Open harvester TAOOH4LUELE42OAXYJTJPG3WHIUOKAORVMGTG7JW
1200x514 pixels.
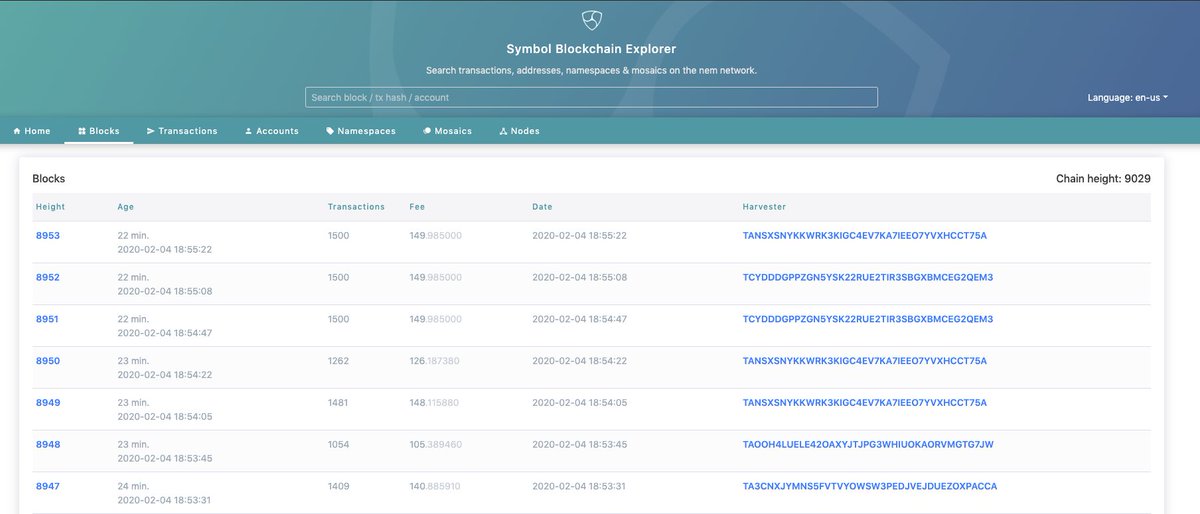click(x=868, y=444)
